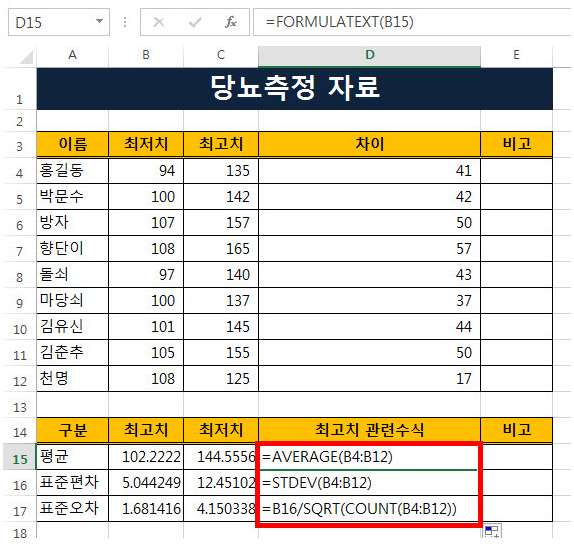Click cell showing =AVERAGE(B4:B12)
This screenshot has width=574, height=553.
(x=369, y=457)
